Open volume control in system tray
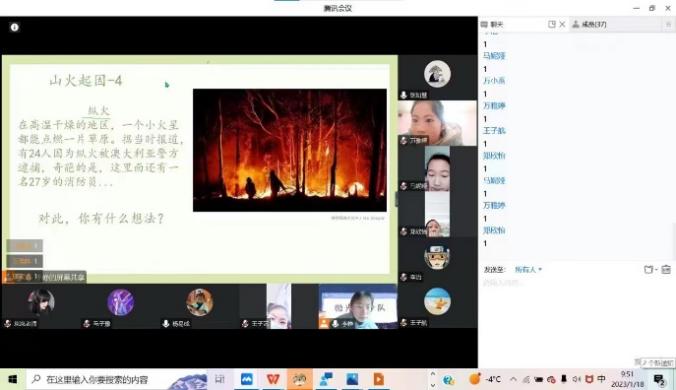This screenshot has width=676, height=390. [576, 379]
